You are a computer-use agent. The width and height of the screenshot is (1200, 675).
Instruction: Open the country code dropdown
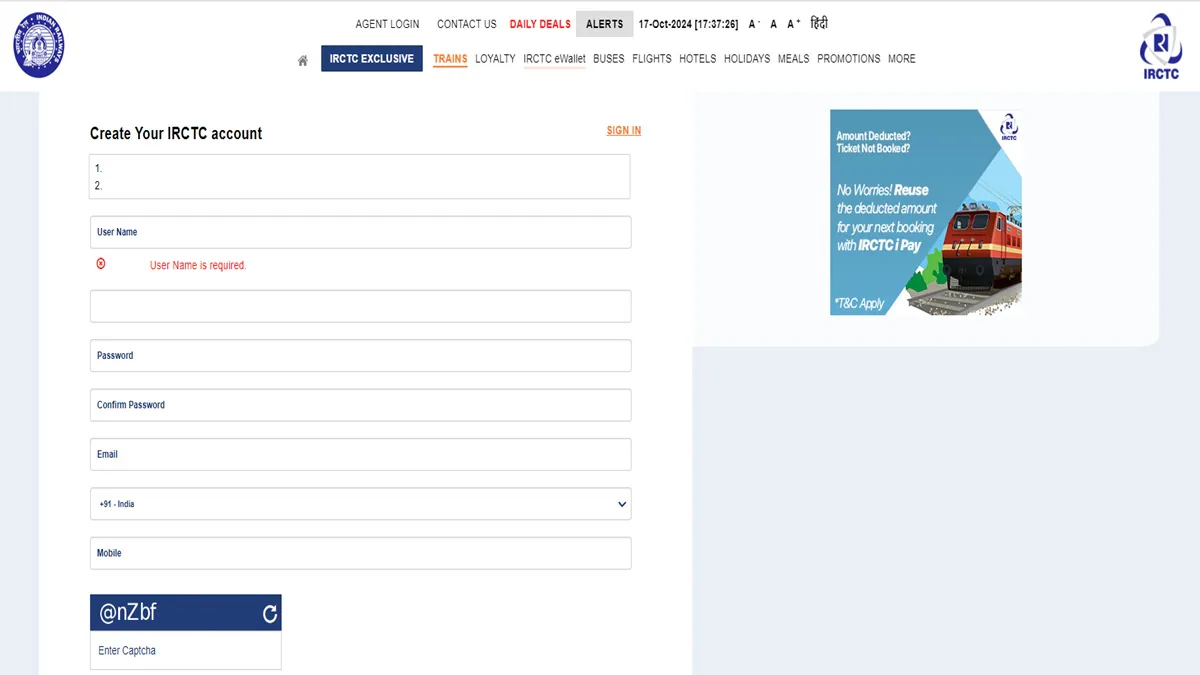(360, 504)
